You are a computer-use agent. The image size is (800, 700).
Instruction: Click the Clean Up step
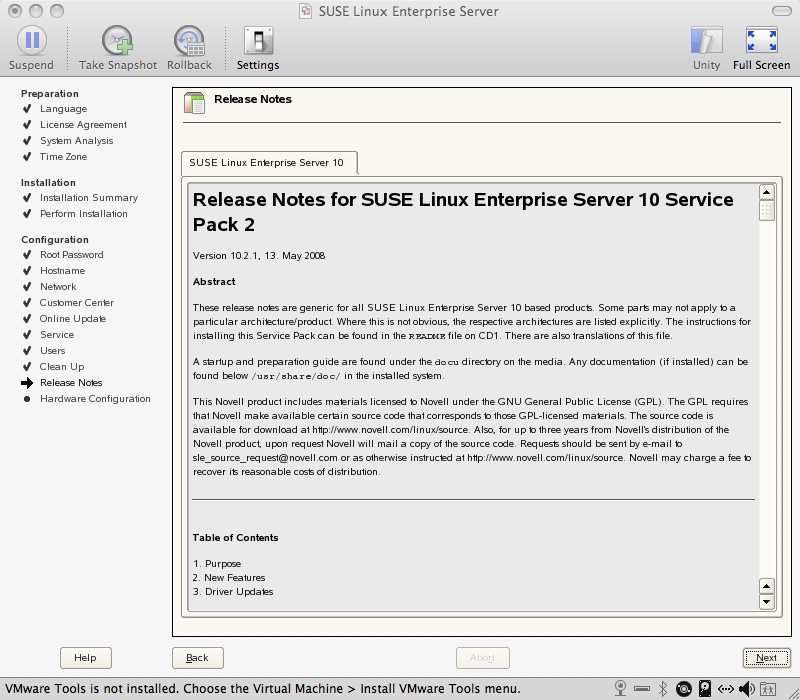click(62, 366)
